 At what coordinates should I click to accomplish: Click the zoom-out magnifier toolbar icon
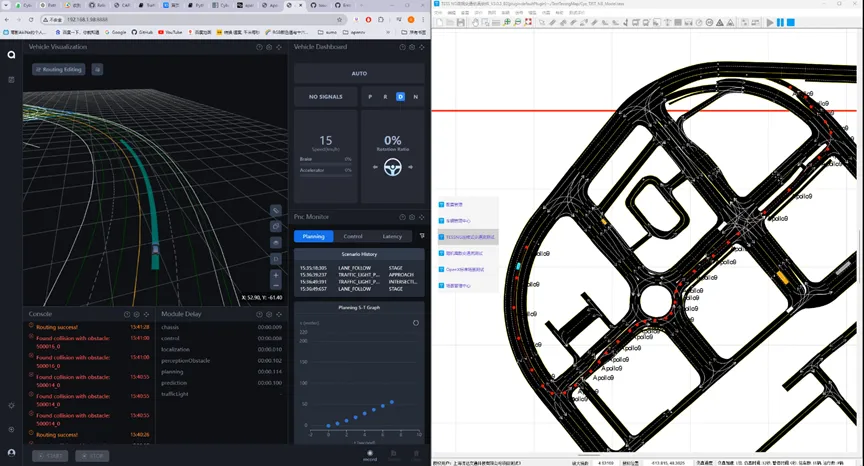click(x=517, y=23)
